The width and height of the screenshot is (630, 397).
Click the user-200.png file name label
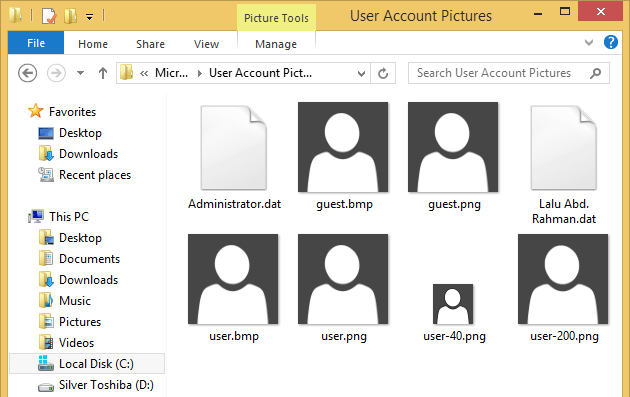click(564, 336)
